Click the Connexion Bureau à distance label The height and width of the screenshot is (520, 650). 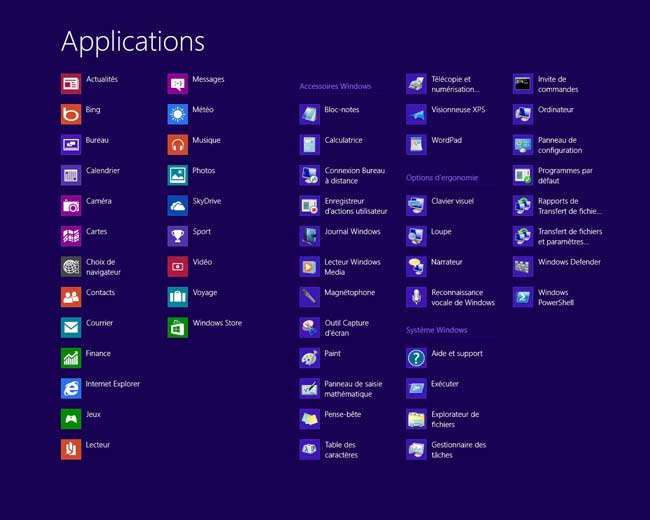coord(355,175)
